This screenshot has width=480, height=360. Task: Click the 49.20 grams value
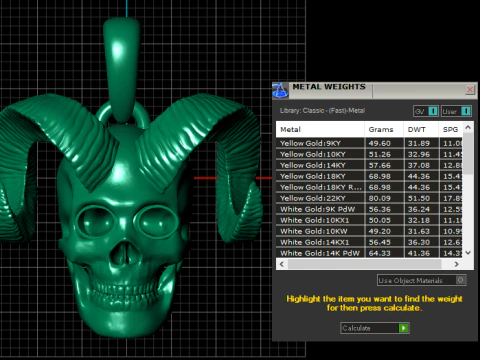click(x=379, y=231)
